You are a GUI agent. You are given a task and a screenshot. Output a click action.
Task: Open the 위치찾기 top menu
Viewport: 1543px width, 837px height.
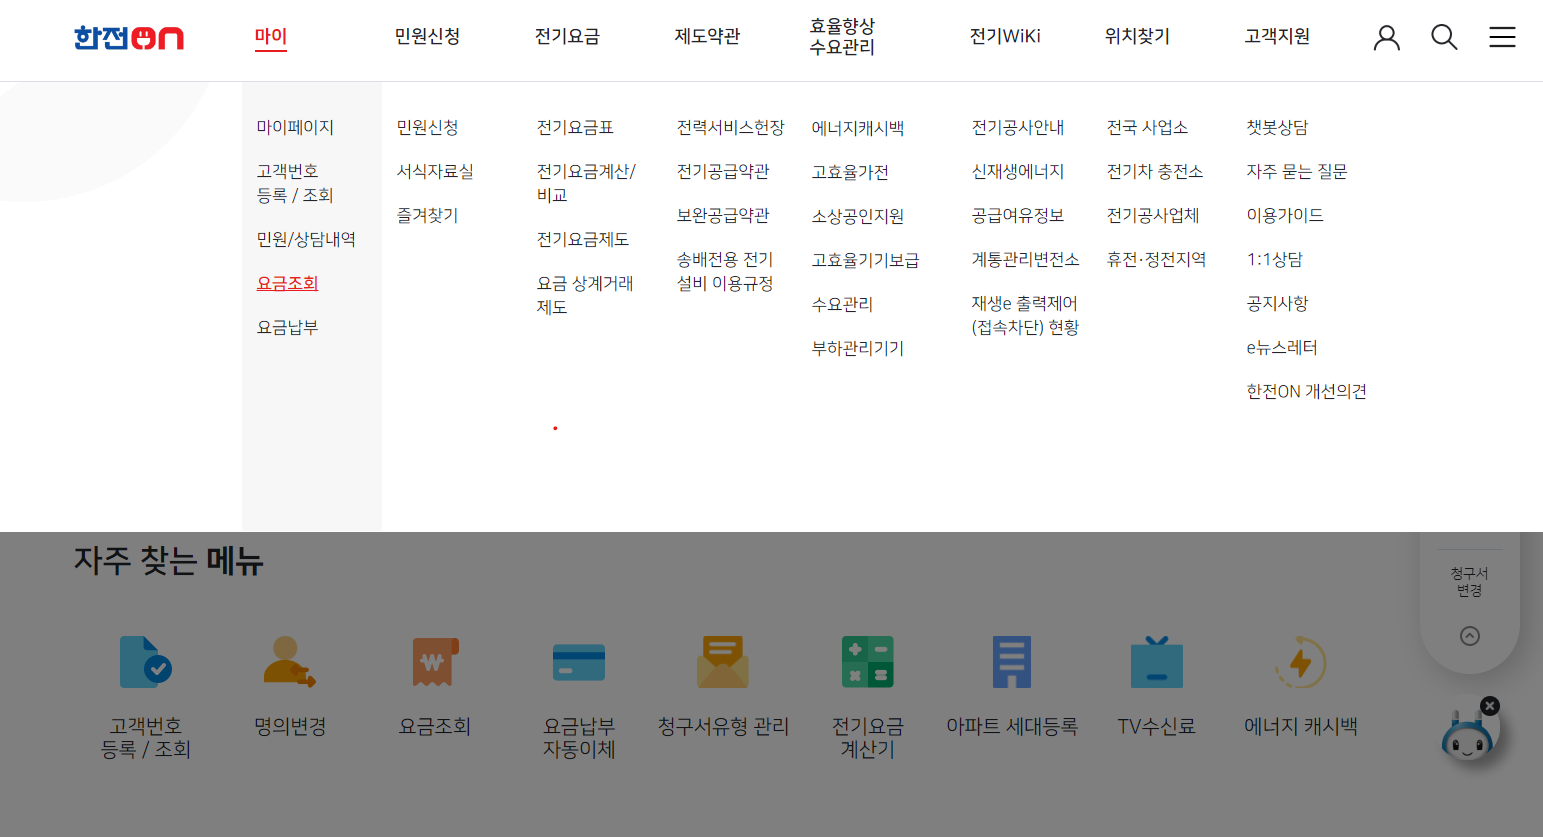click(x=1137, y=37)
